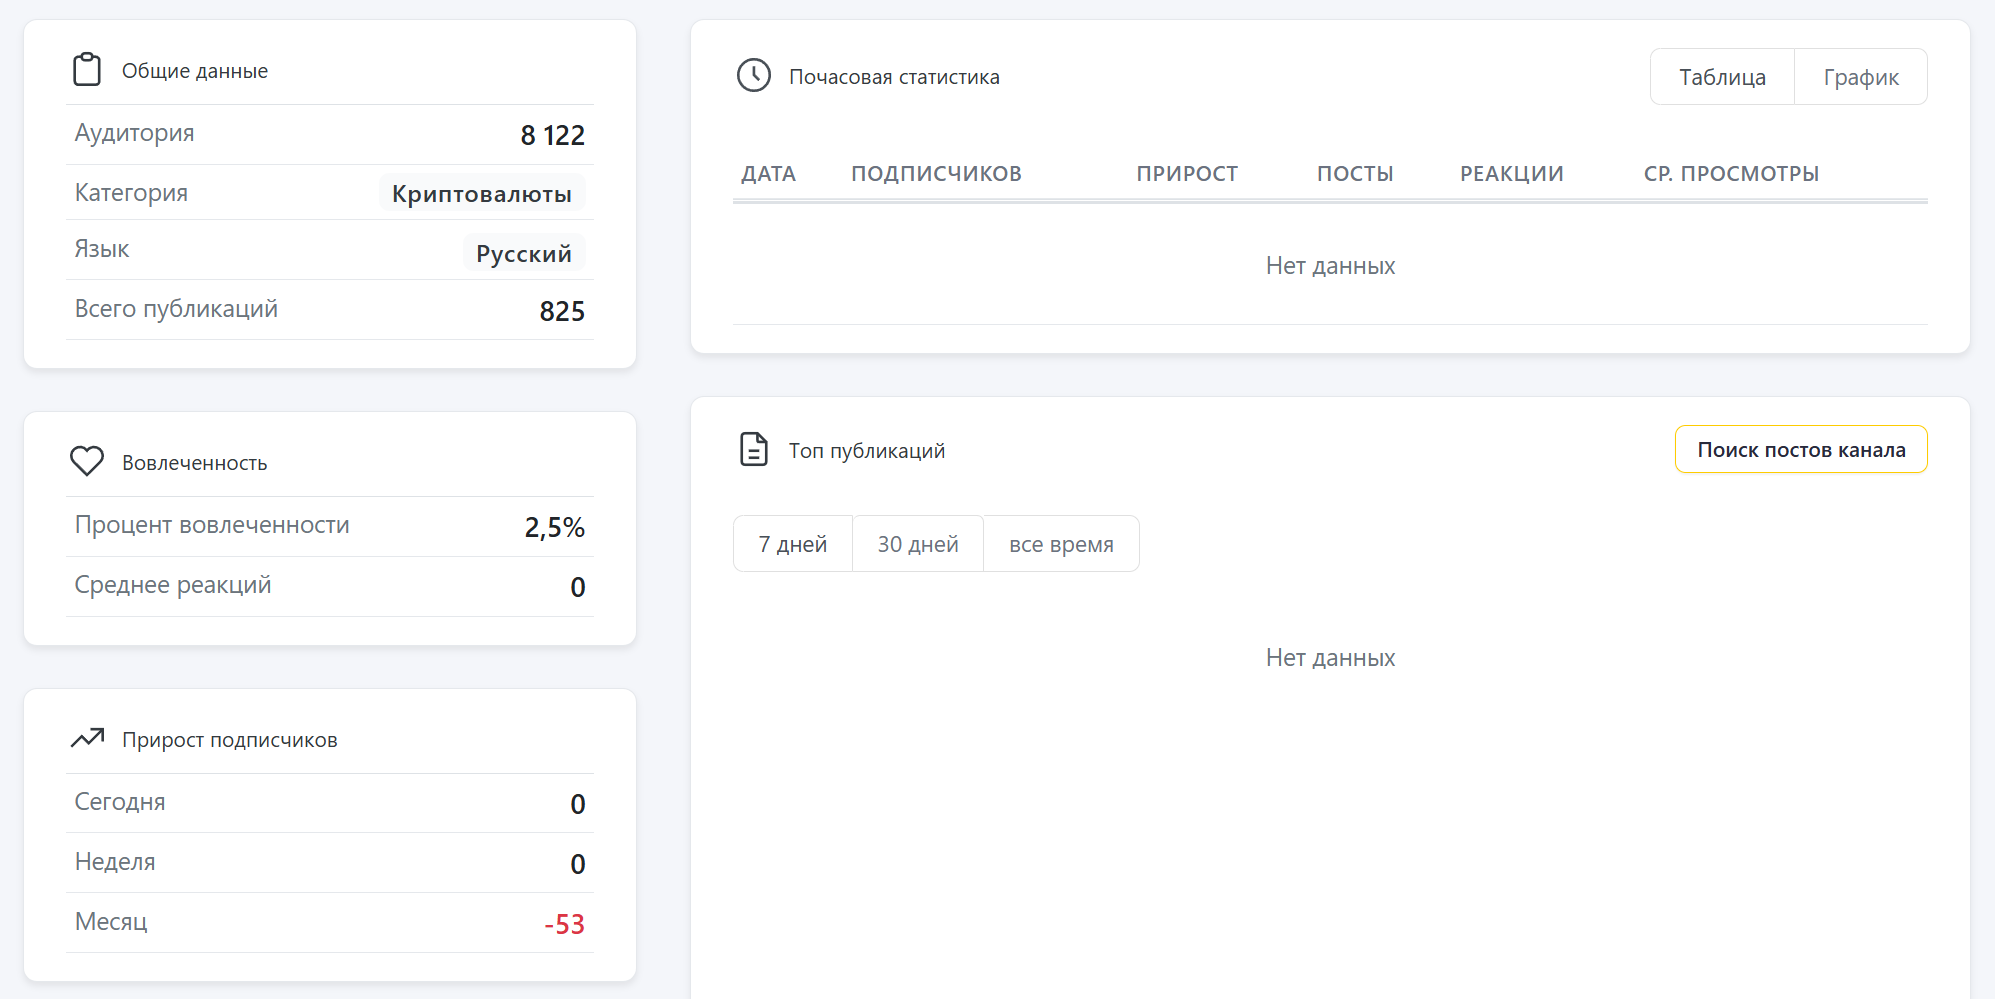The image size is (1995, 999).
Task: Click the РЕАКЦИИ column header
Action: [x=1512, y=174]
